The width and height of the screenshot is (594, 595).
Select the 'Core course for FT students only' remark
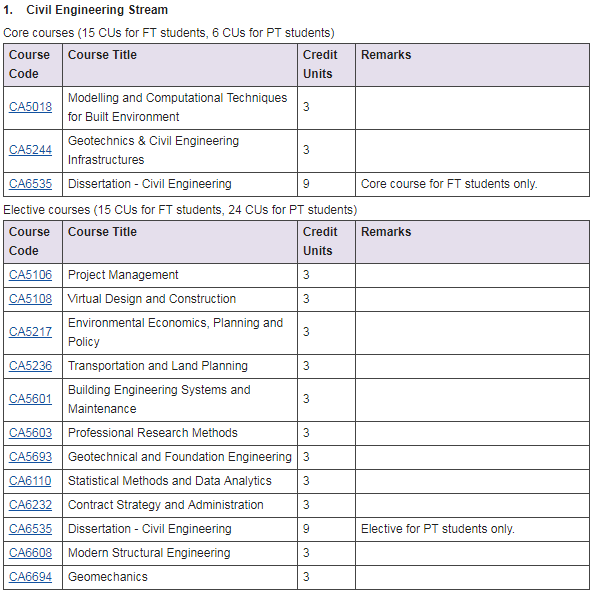pyautogui.click(x=449, y=184)
